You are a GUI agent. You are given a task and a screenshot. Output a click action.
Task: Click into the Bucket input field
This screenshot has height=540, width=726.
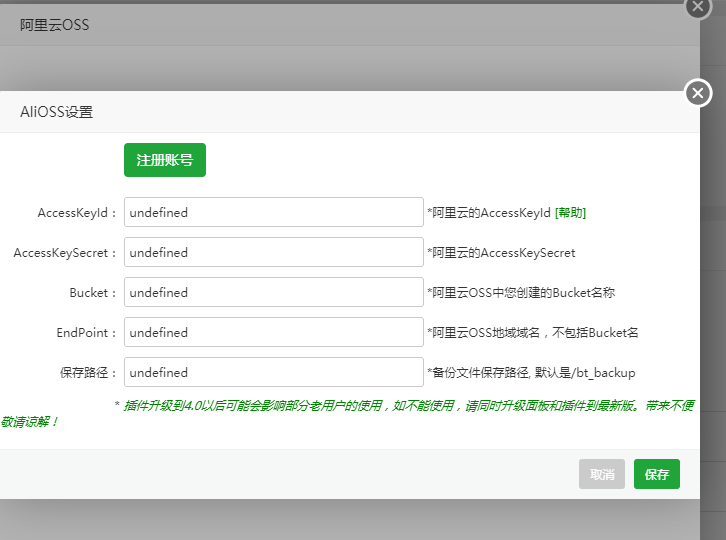pos(274,292)
